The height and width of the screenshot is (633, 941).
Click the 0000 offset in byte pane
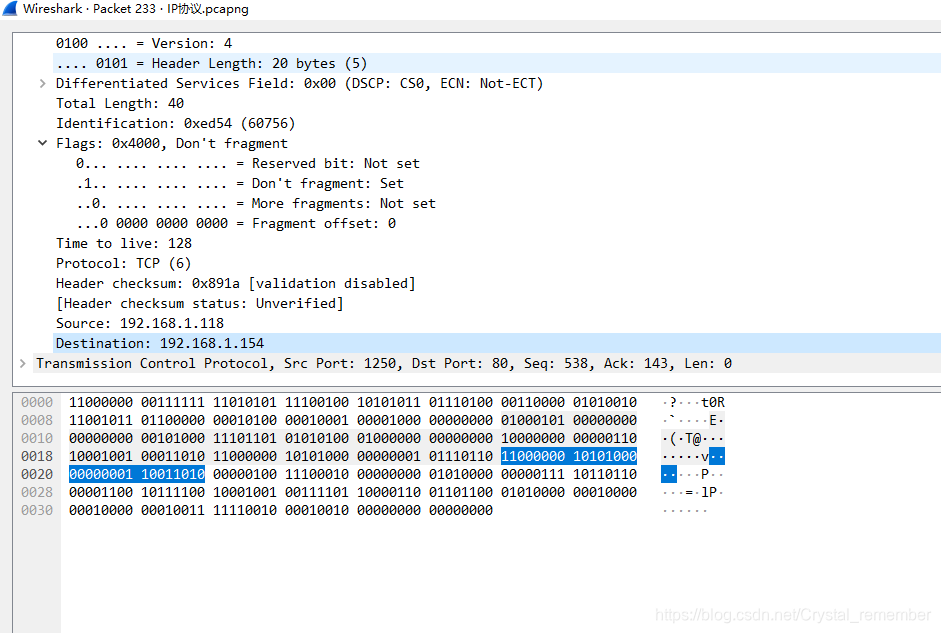pos(37,402)
